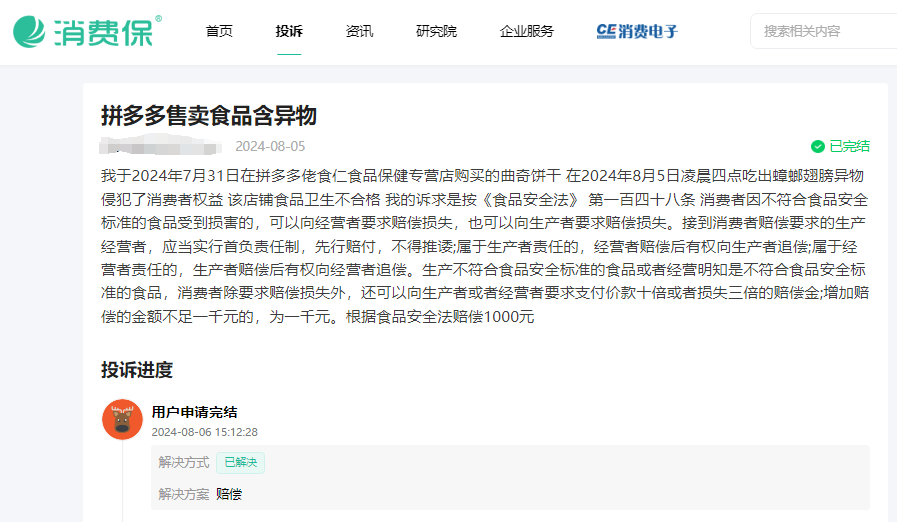This screenshot has width=897, height=522.
Task: Click the timestamp 2024-08-06 15:12:28
Action: (x=205, y=432)
